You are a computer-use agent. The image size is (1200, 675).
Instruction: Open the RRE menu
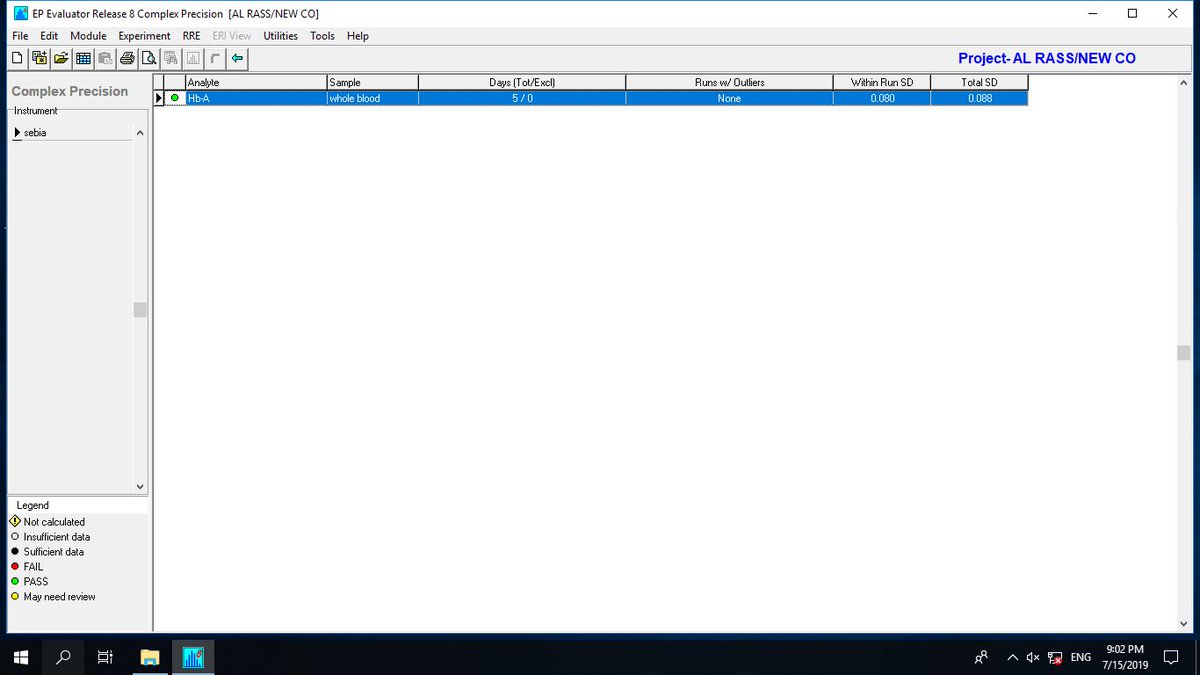coord(191,35)
